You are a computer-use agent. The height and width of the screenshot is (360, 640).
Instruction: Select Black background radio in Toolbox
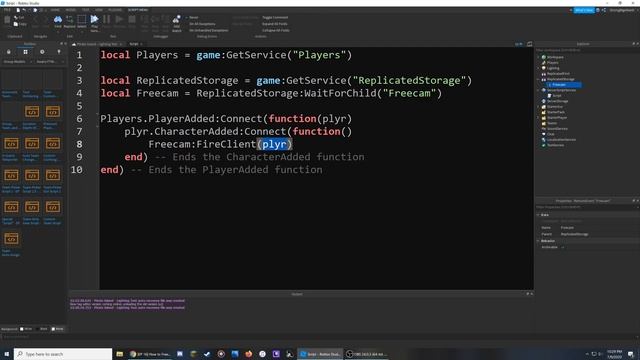coord(38,329)
